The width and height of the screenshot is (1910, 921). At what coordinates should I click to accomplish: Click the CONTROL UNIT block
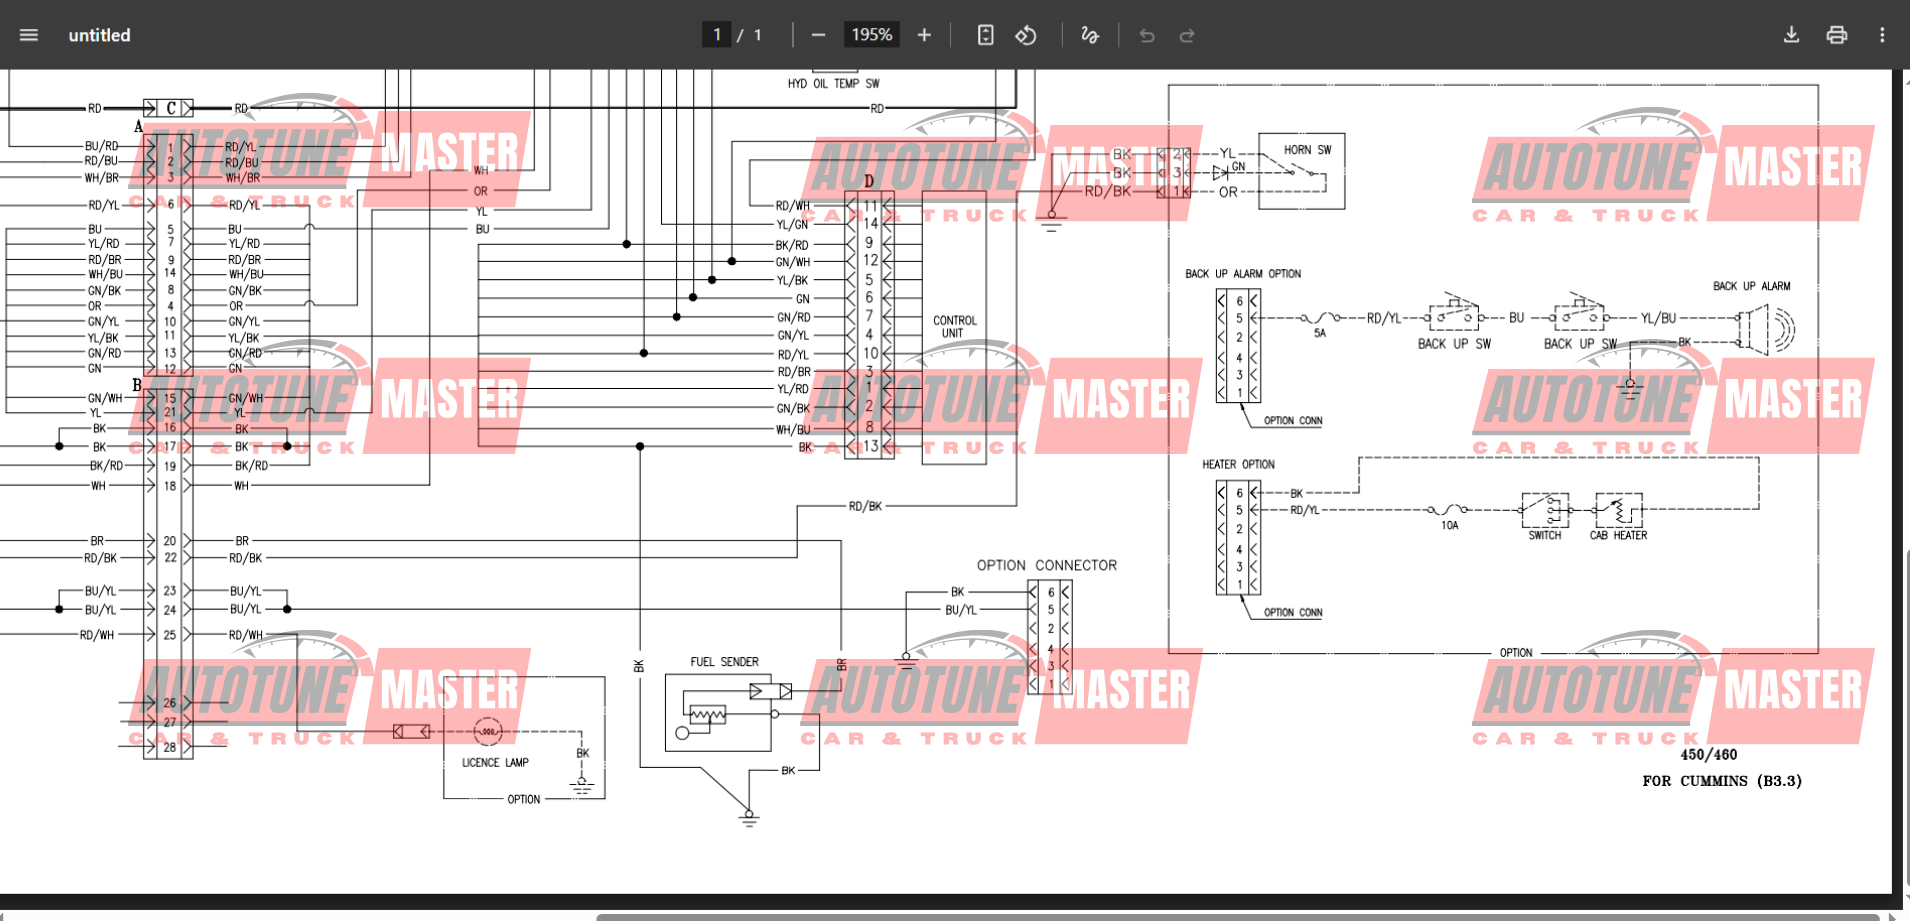[x=955, y=327]
